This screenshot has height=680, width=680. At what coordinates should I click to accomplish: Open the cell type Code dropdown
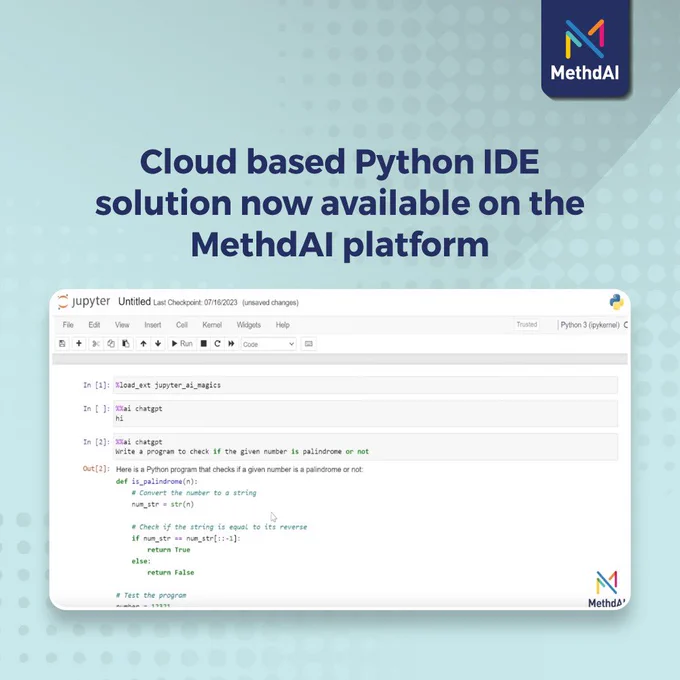(x=268, y=344)
